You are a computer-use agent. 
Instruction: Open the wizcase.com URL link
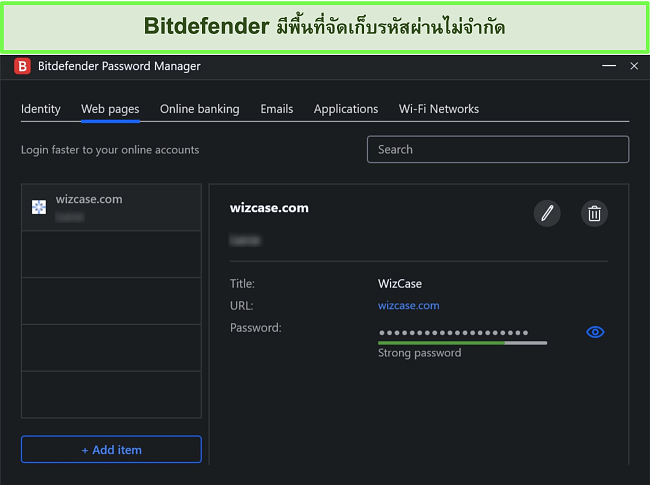click(x=408, y=306)
